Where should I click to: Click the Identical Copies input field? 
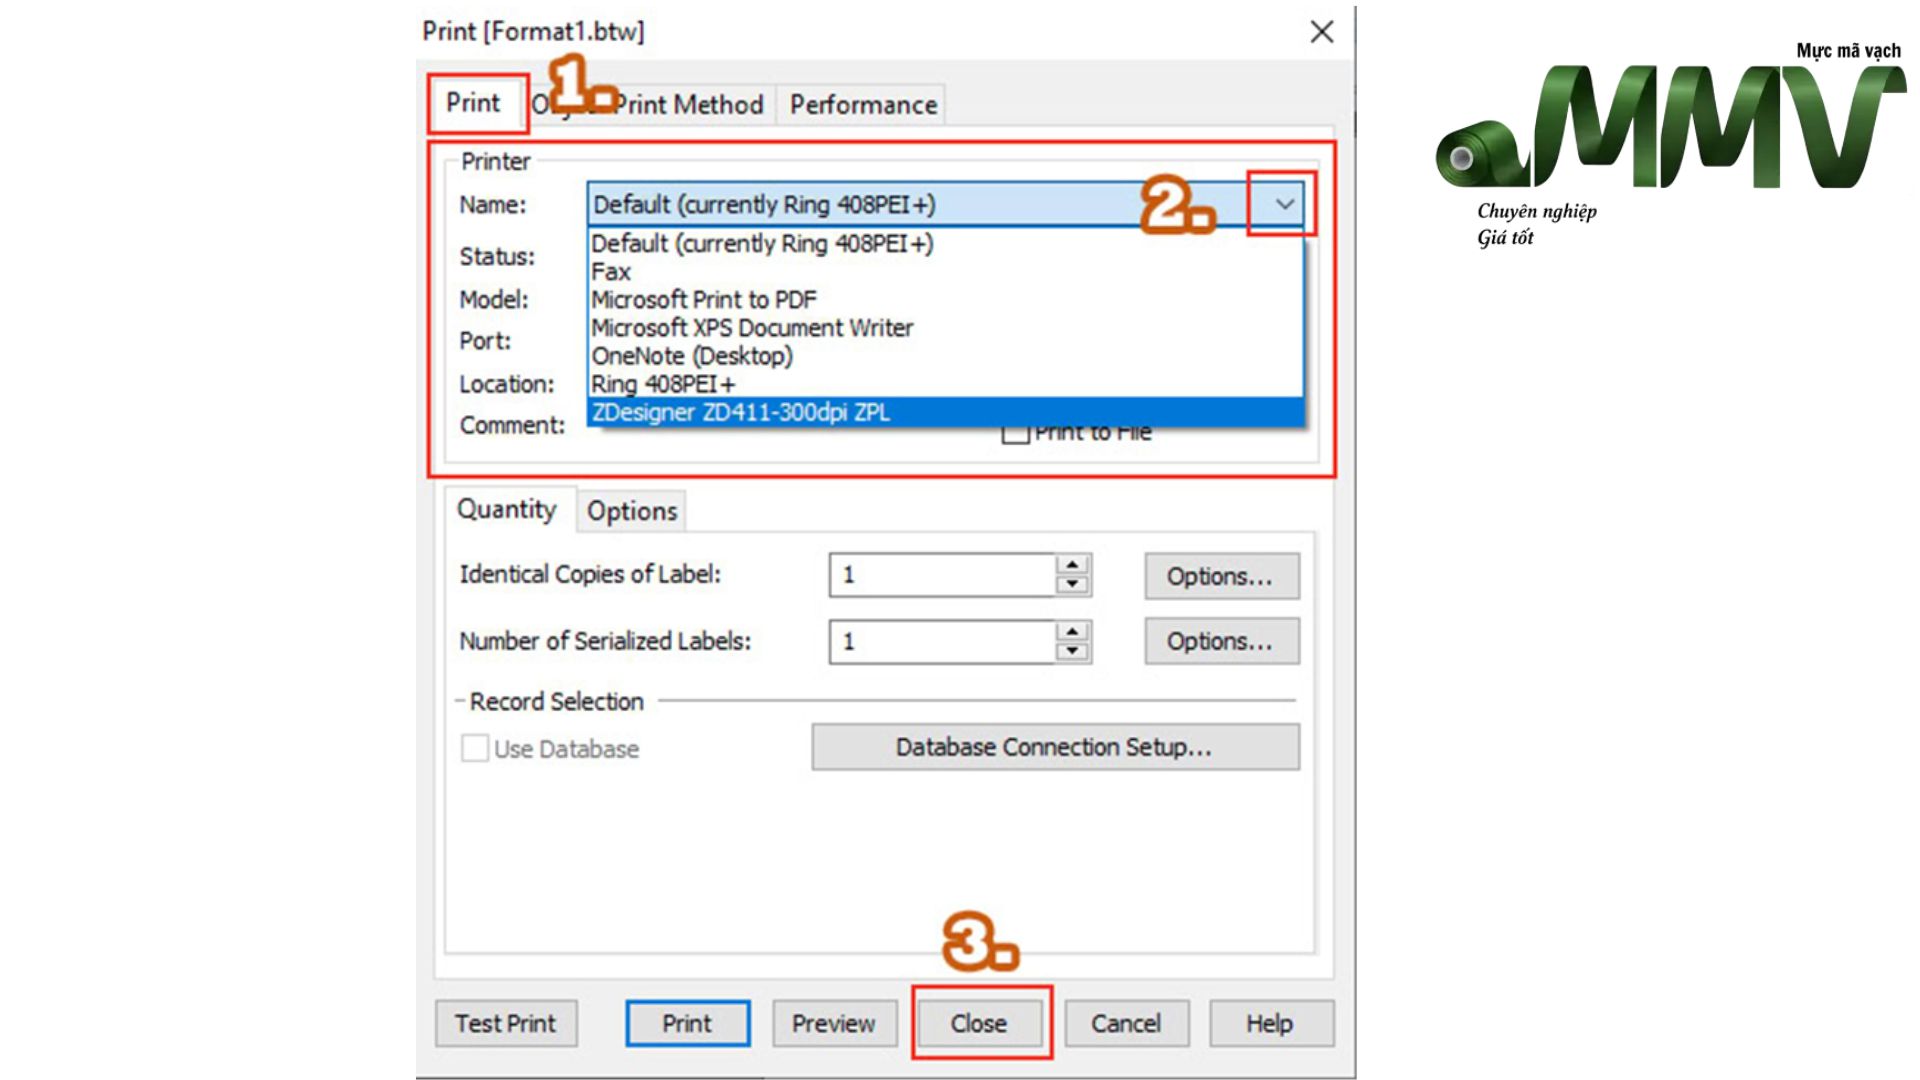tap(942, 575)
